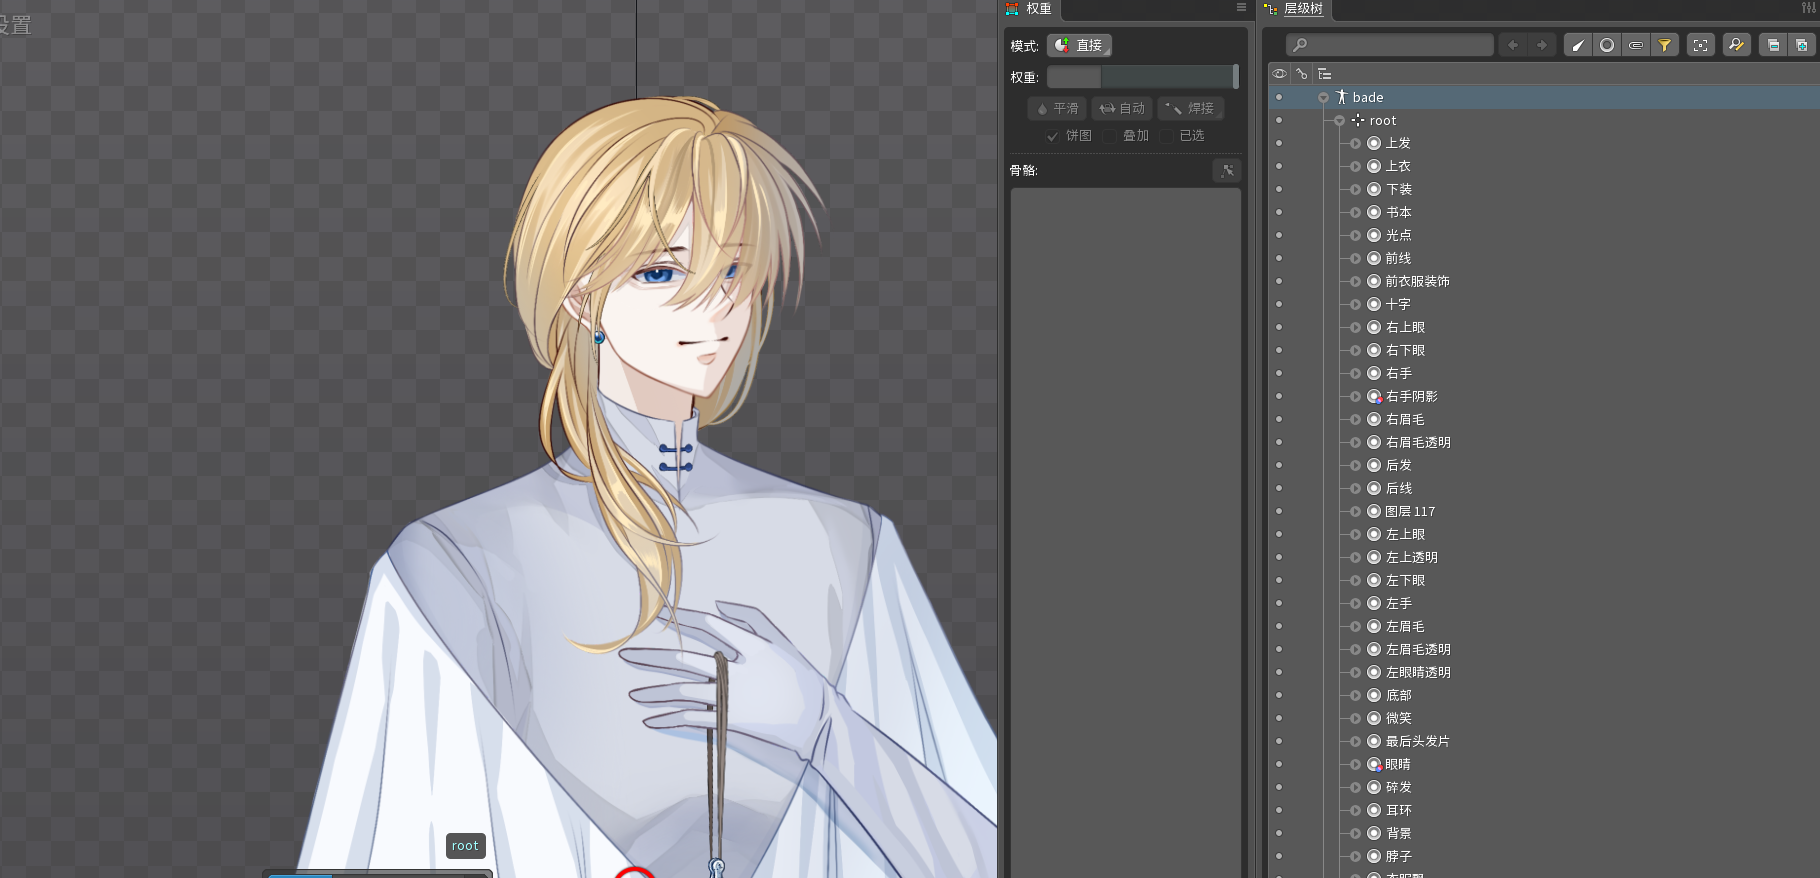Open the 模式 直接 mode dropdown

(1080, 46)
